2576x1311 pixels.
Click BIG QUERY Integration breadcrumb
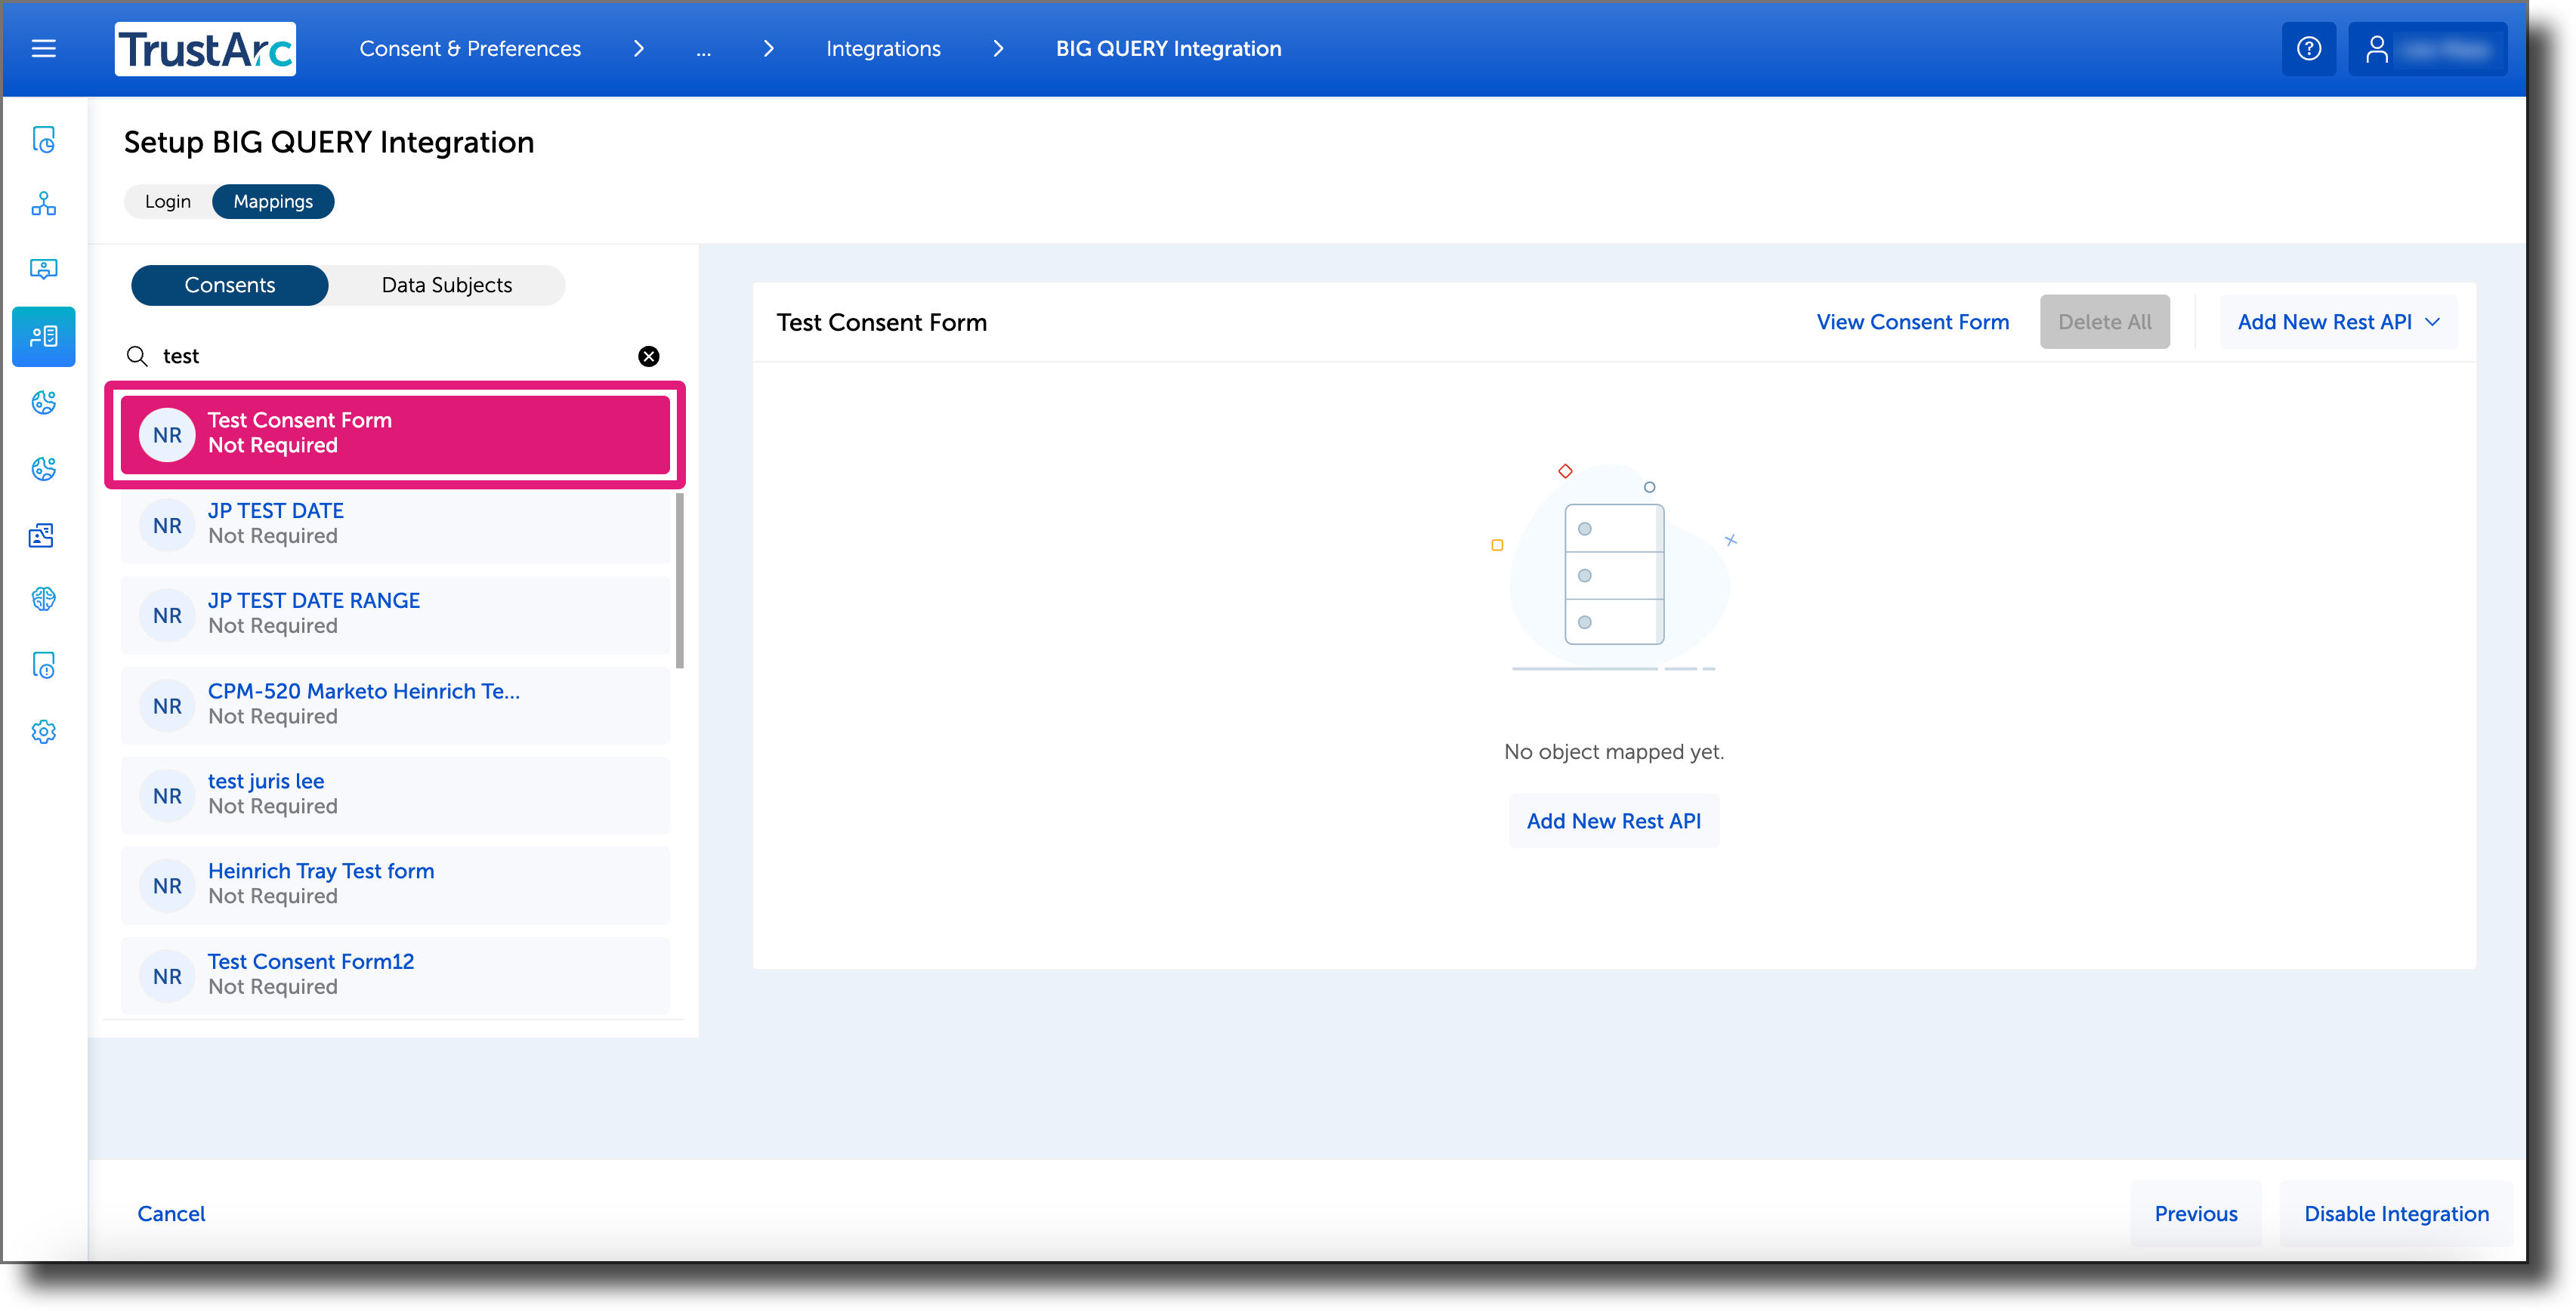(x=1168, y=48)
